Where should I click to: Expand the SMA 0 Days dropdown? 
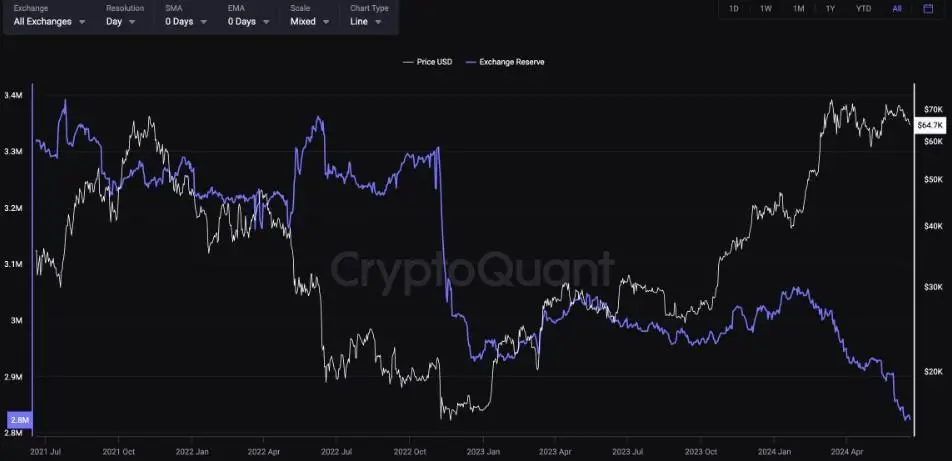pyautogui.click(x=186, y=21)
